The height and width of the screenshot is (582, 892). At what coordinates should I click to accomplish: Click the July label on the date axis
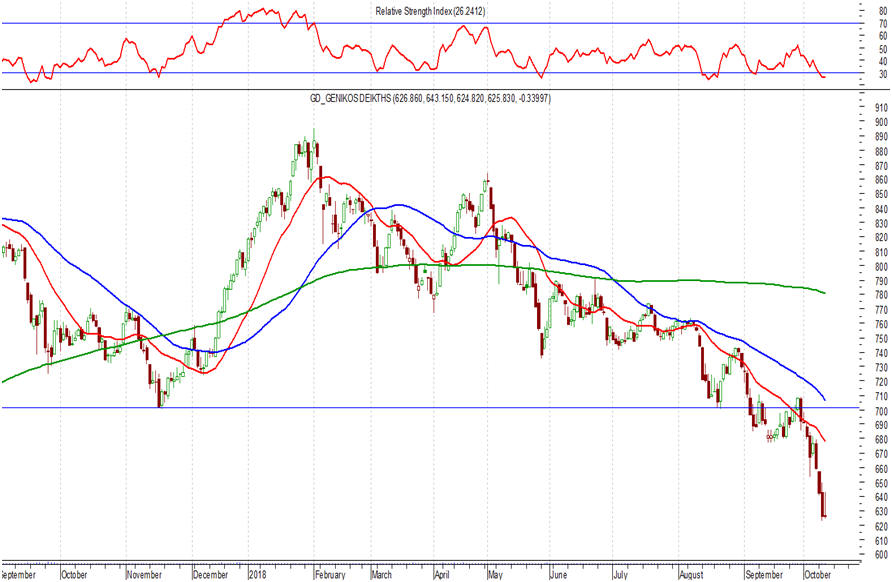pos(621,575)
